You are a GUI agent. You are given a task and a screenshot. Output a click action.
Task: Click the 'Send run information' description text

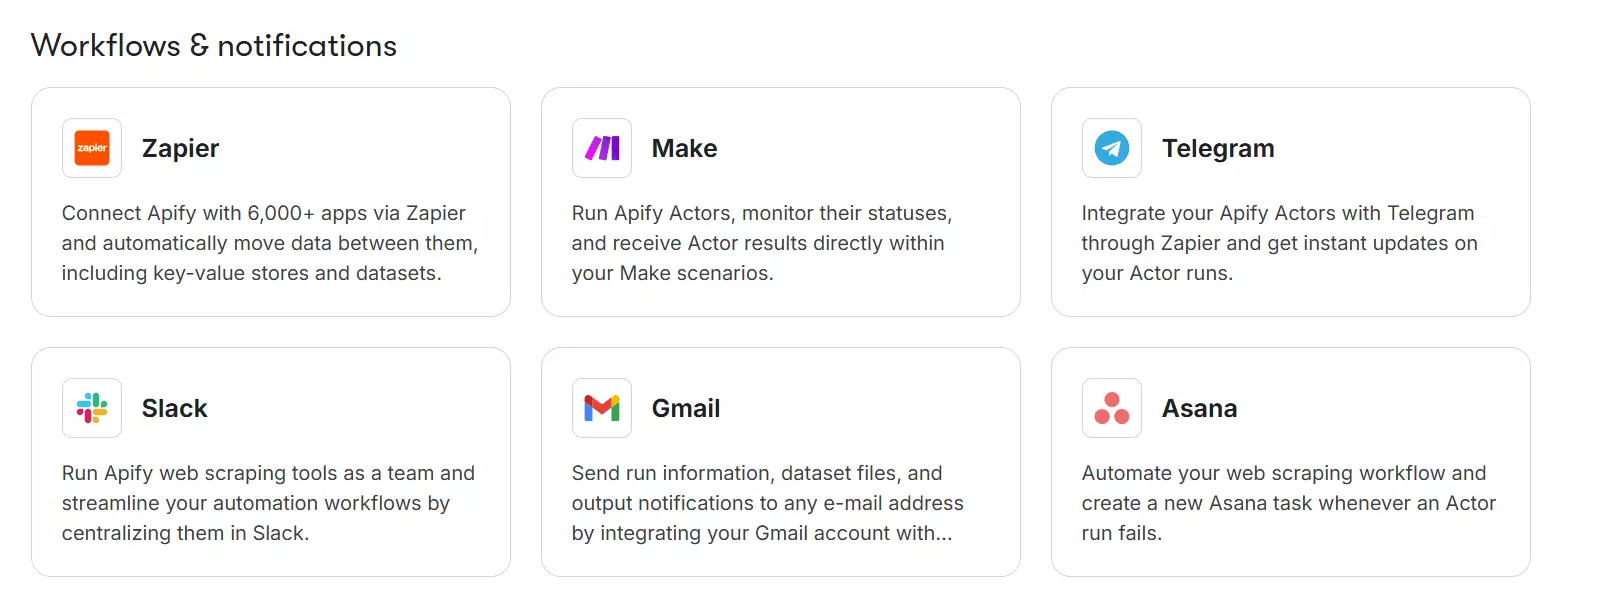(767, 503)
